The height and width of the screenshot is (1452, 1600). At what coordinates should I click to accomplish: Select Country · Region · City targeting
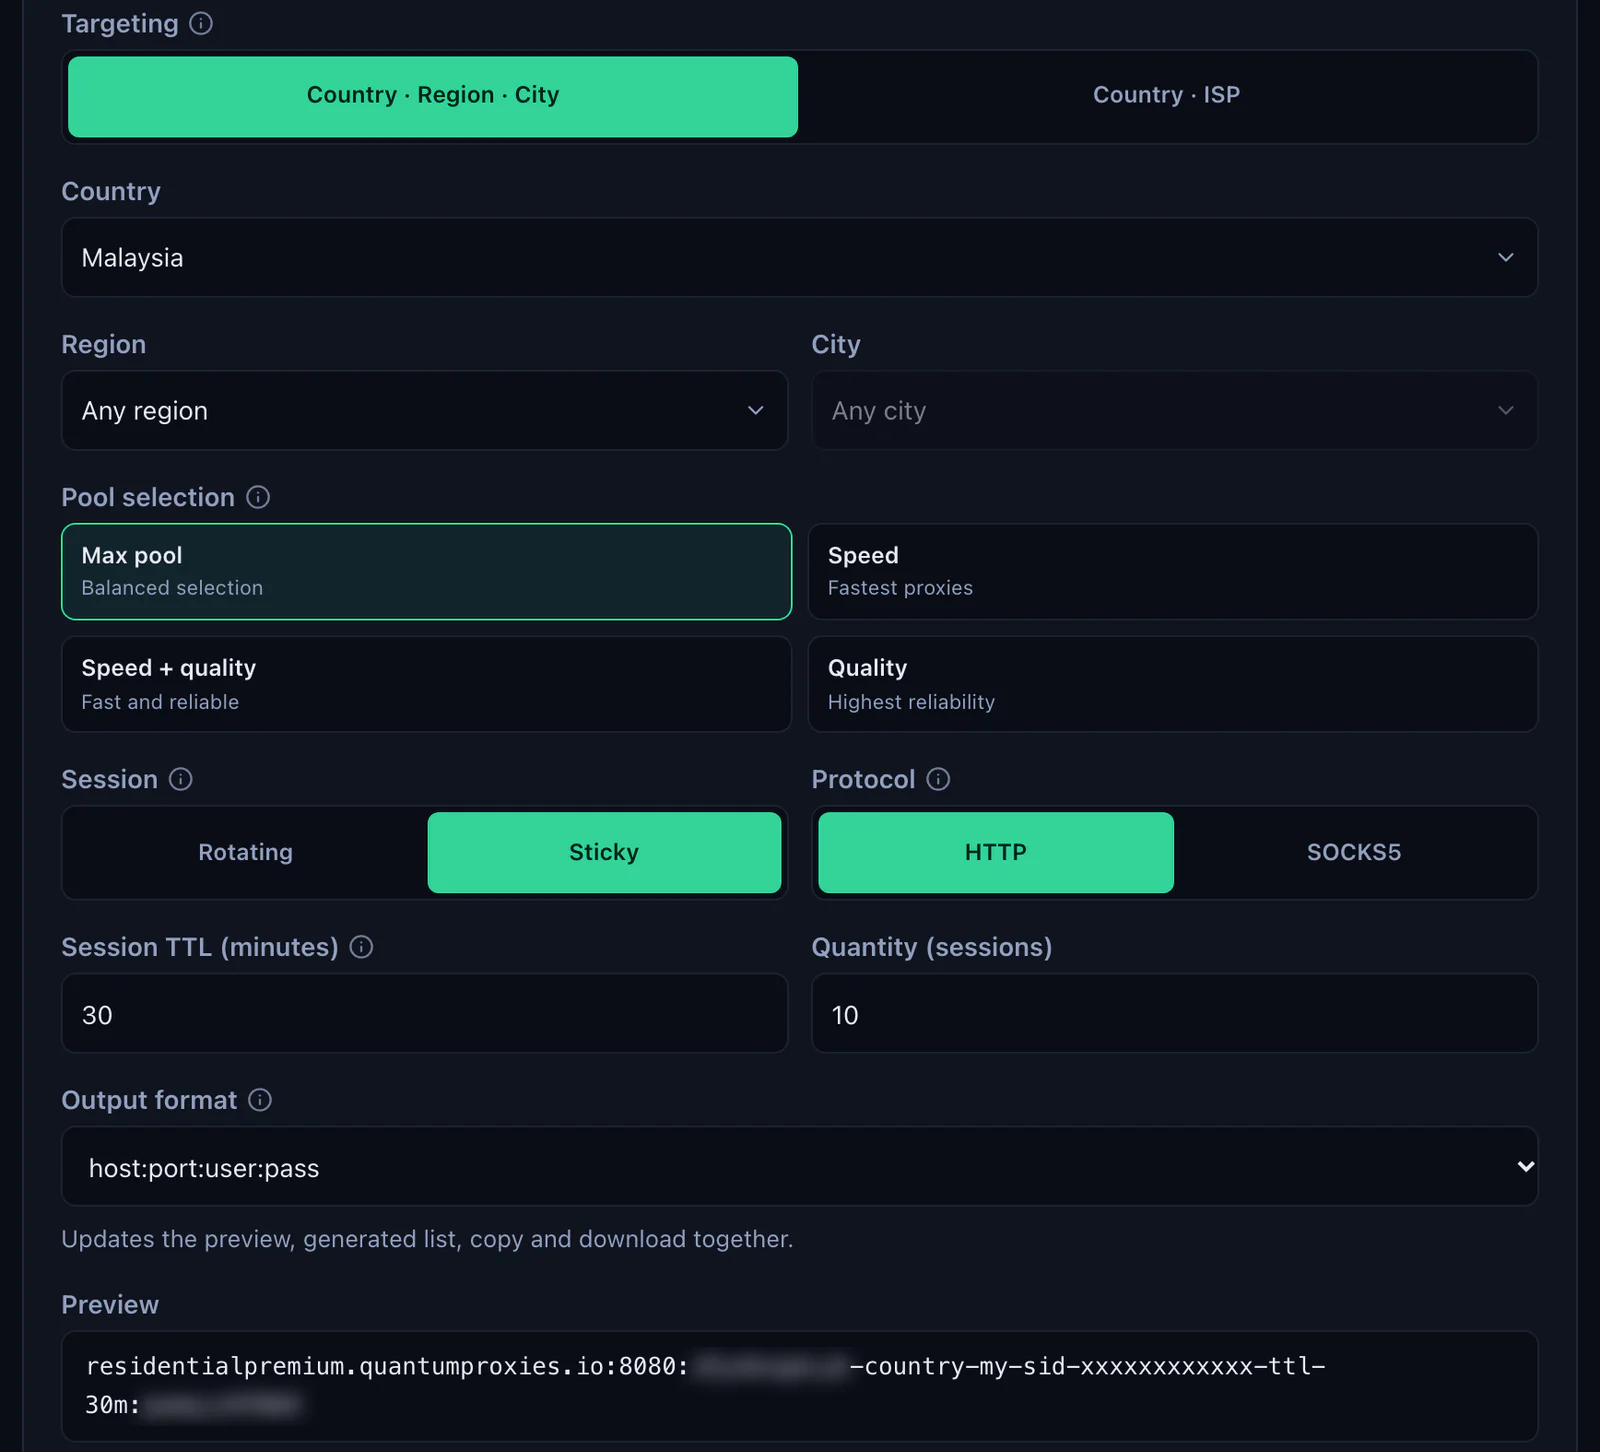click(x=433, y=96)
